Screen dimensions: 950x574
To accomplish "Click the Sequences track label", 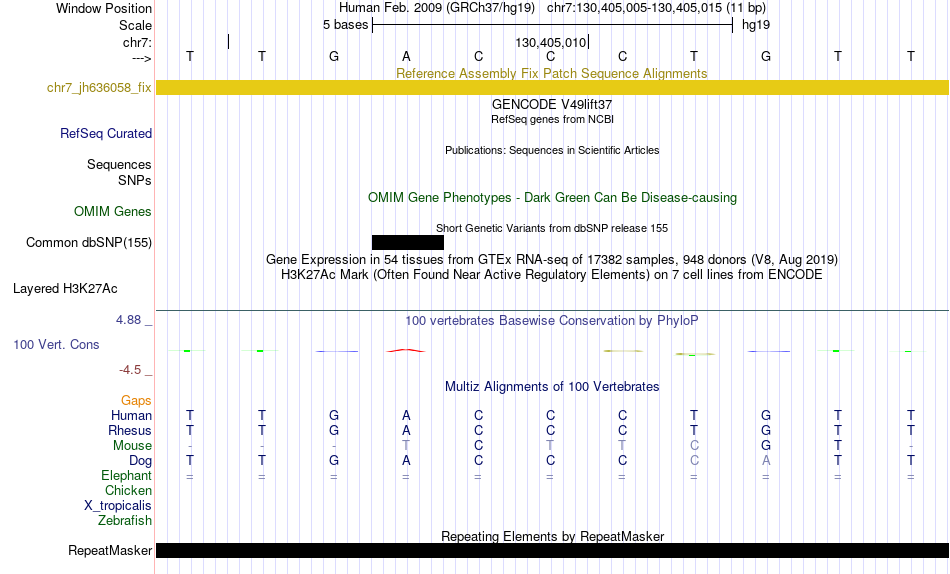I will pyautogui.click(x=119, y=164).
